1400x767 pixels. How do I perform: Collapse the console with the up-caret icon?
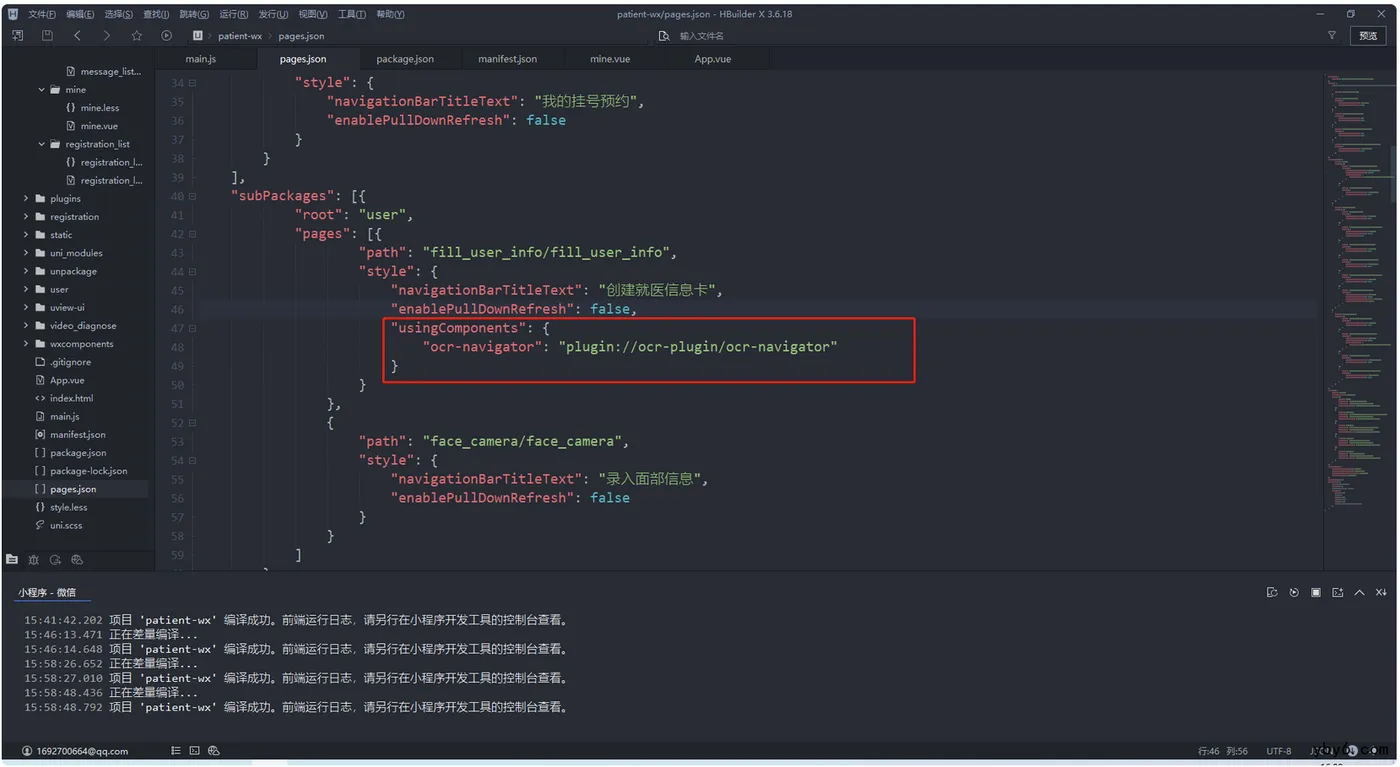1359,593
